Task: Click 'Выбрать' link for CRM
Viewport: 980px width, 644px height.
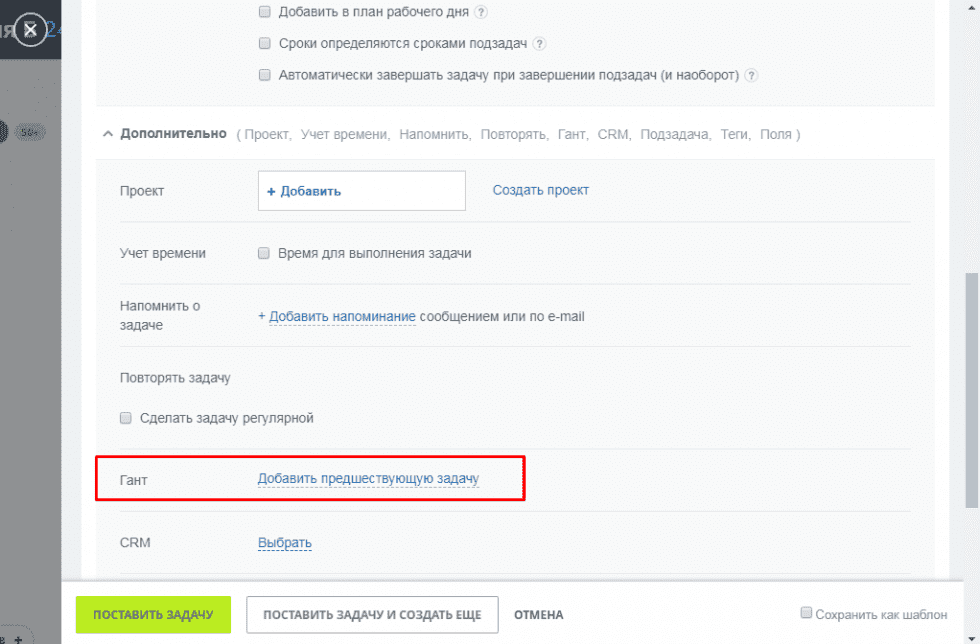Action: point(285,543)
